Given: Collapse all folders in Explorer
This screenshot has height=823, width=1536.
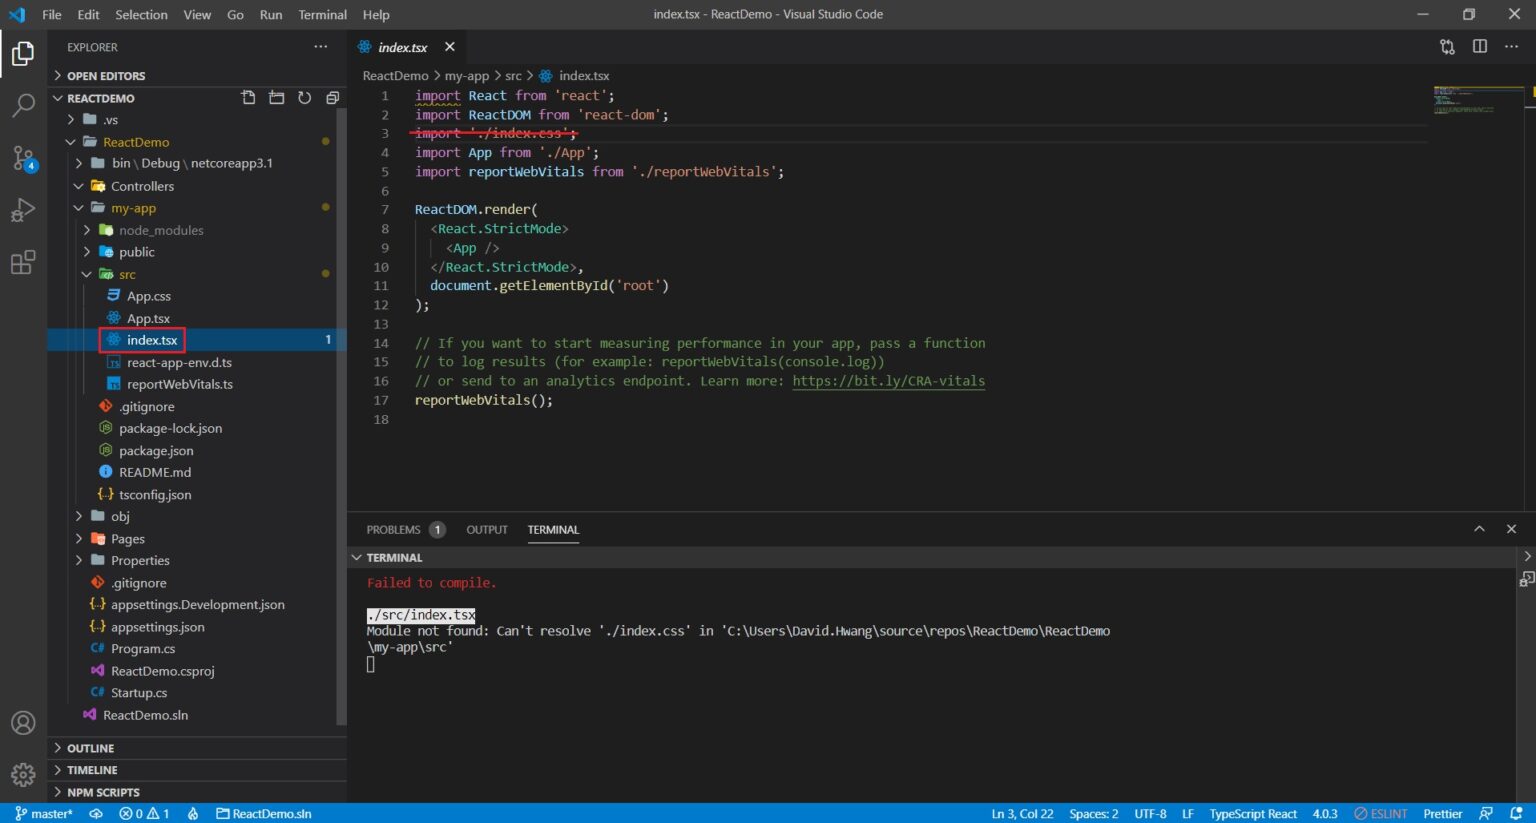Looking at the screenshot, I should pyautogui.click(x=332, y=98).
